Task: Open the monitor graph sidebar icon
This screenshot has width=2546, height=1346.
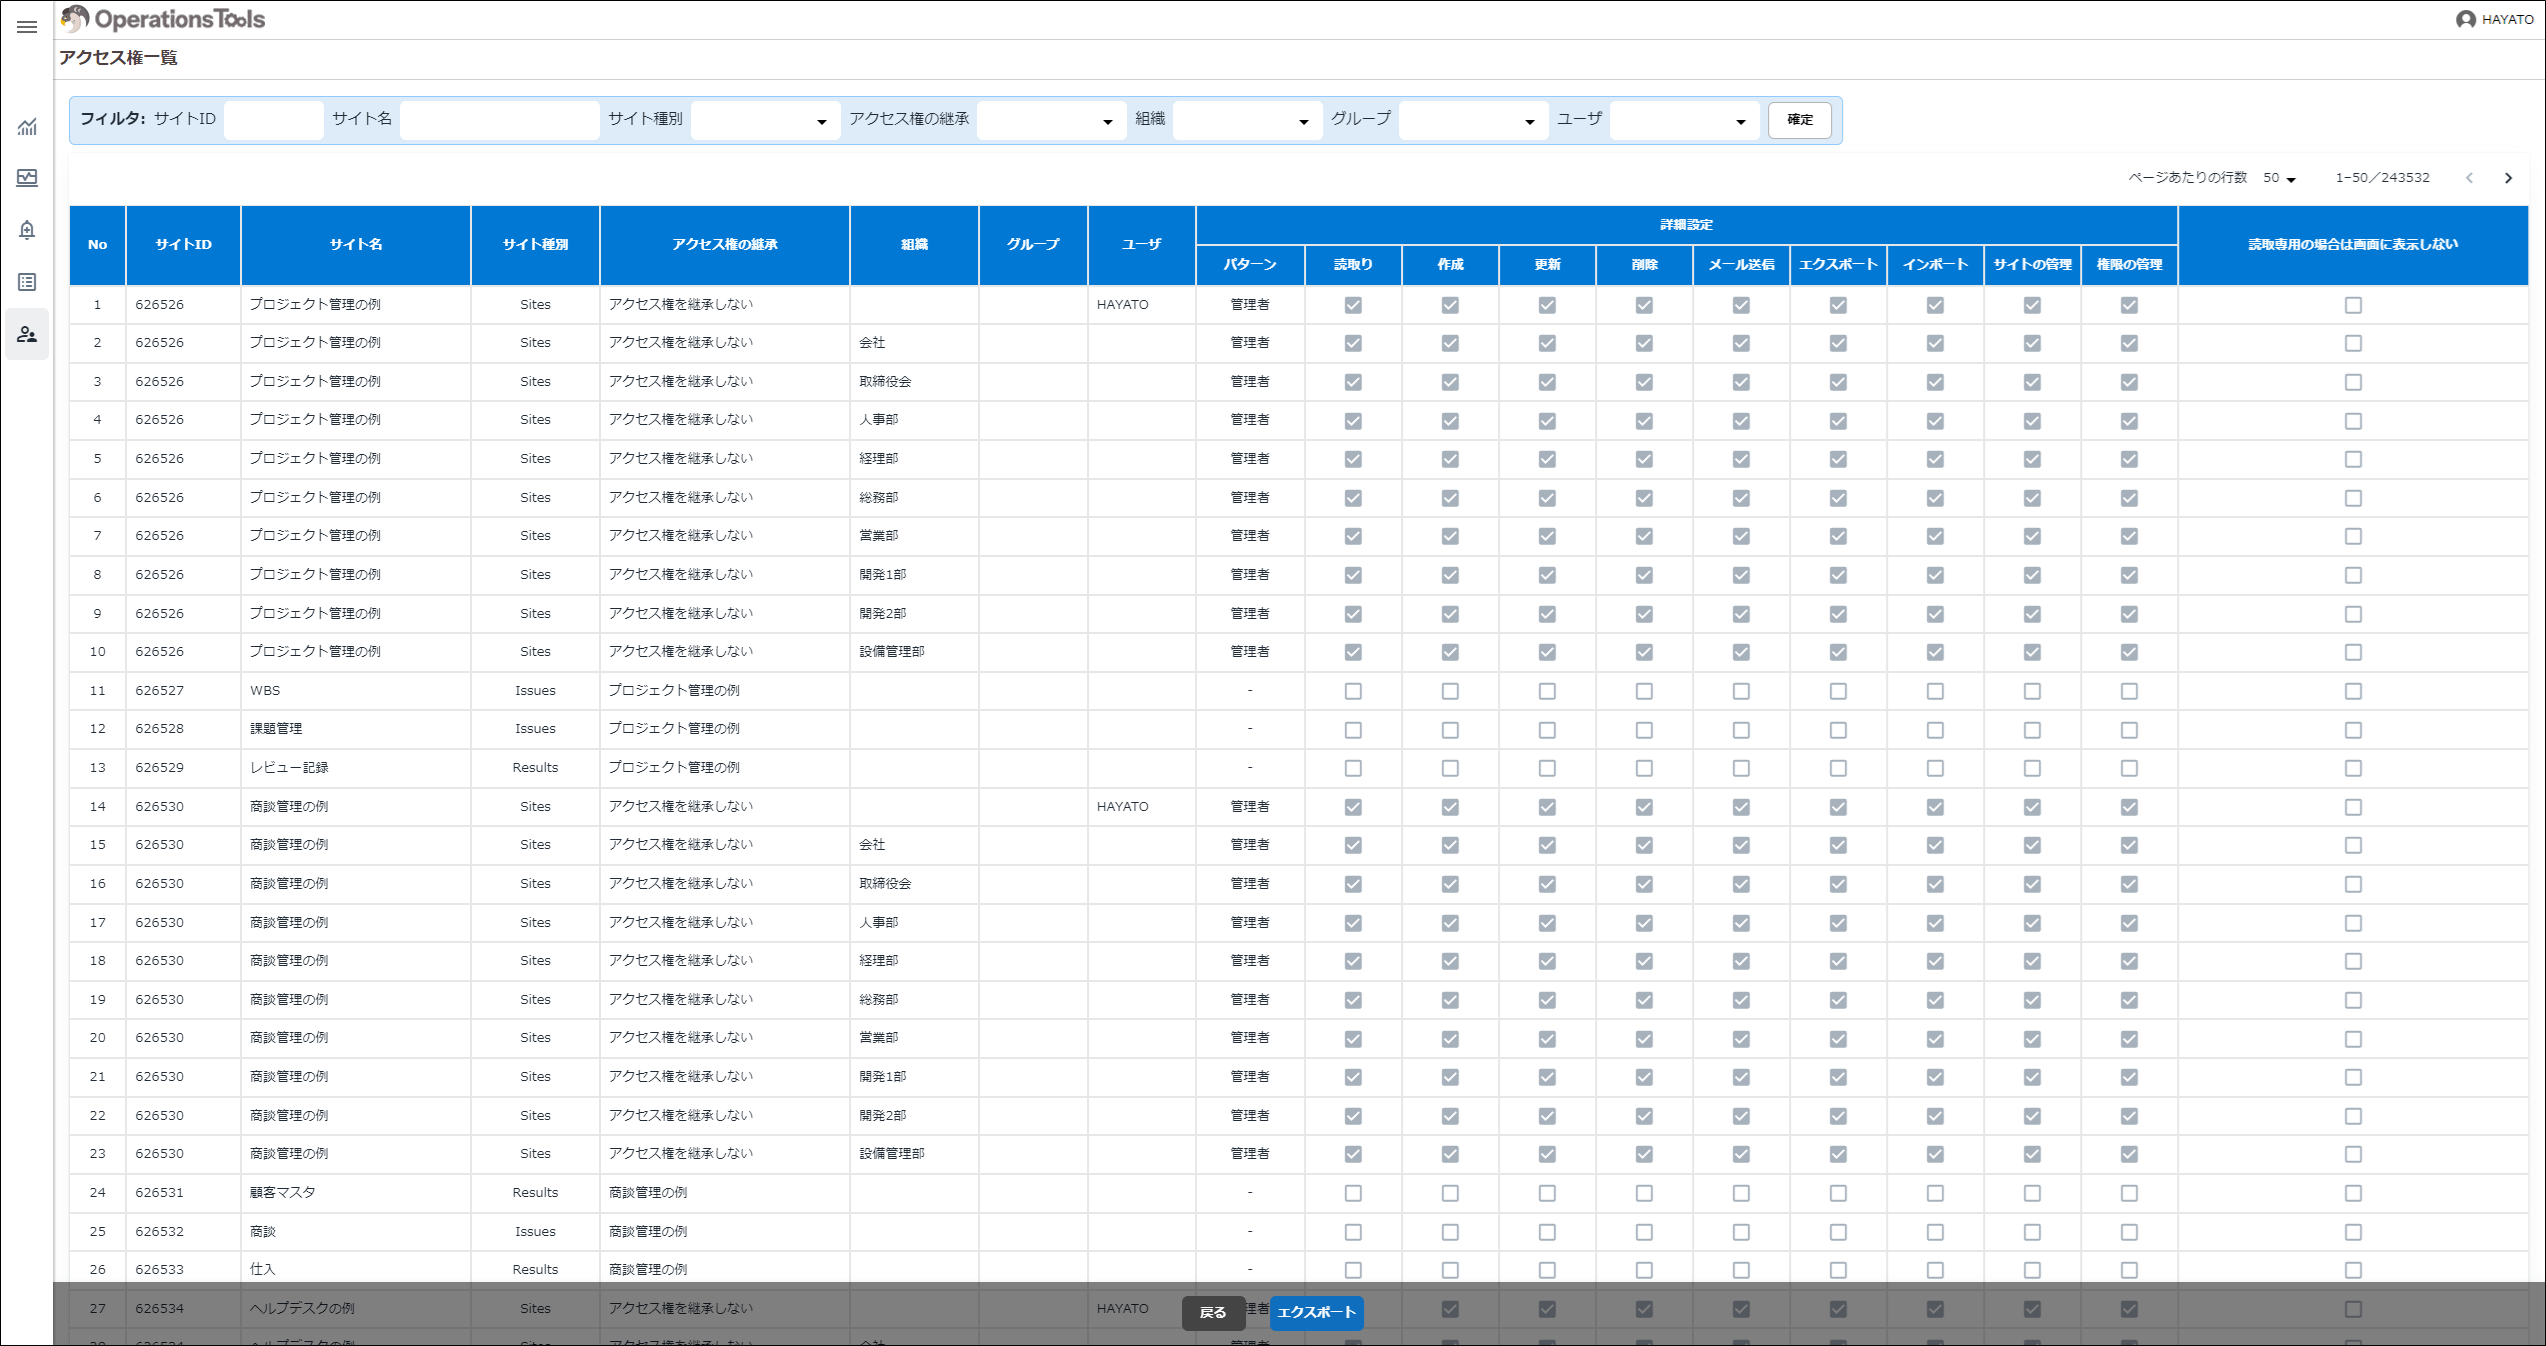Action: pyautogui.click(x=27, y=178)
